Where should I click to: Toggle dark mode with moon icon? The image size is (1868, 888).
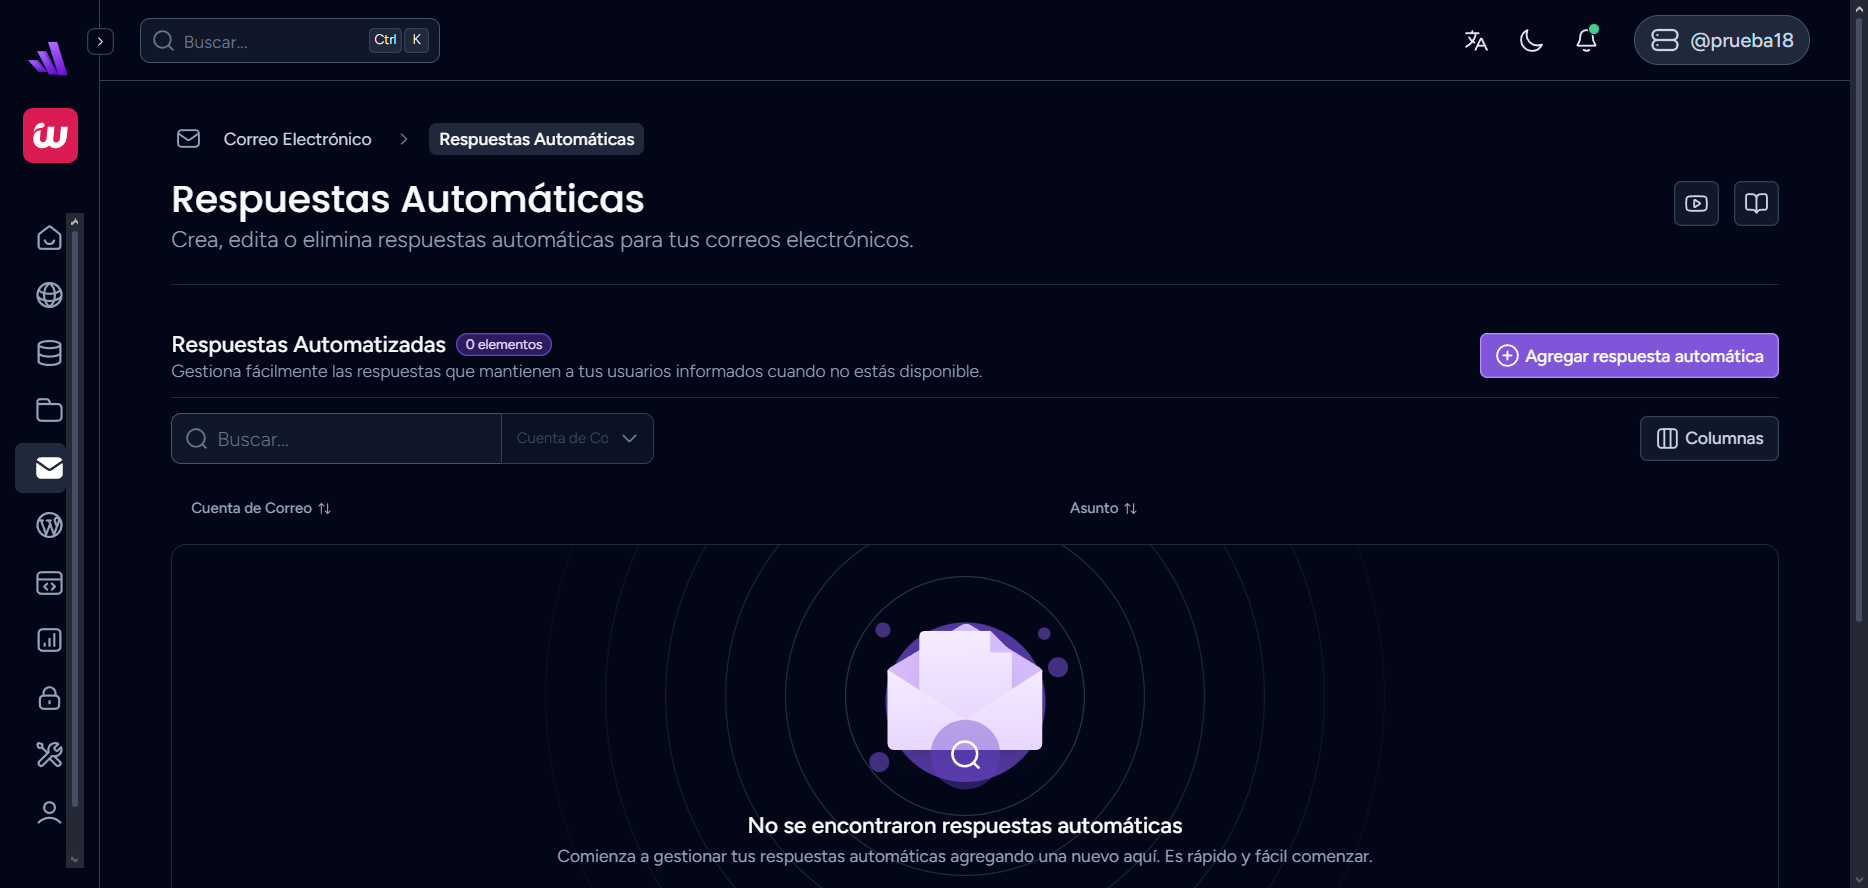[x=1531, y=41]
